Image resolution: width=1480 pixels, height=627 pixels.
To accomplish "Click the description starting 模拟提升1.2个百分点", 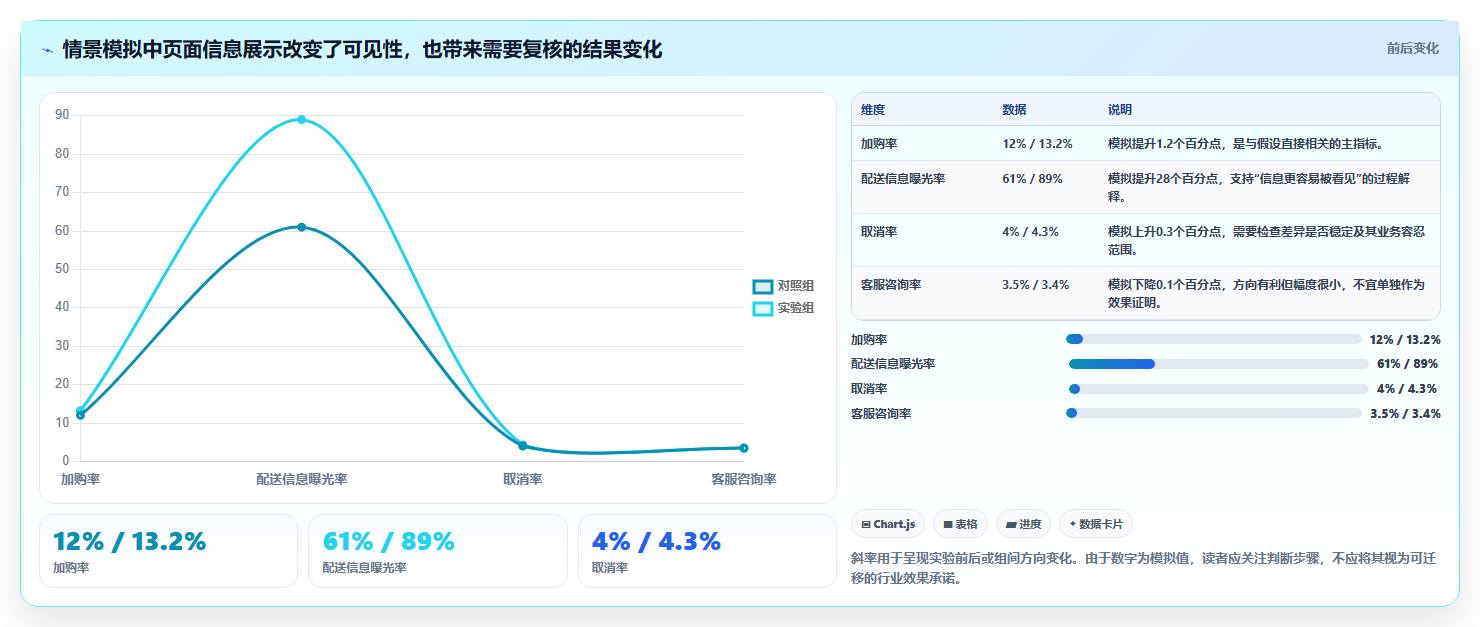I will (x=1245, y=144).
